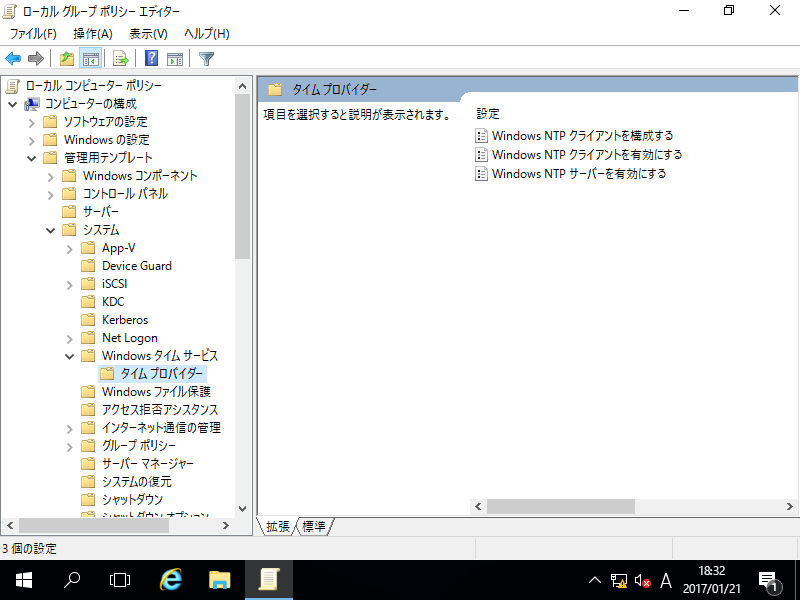Open Action Center from the system tray
This screenshot has width=800, height=600.
[x=770, y=580]
